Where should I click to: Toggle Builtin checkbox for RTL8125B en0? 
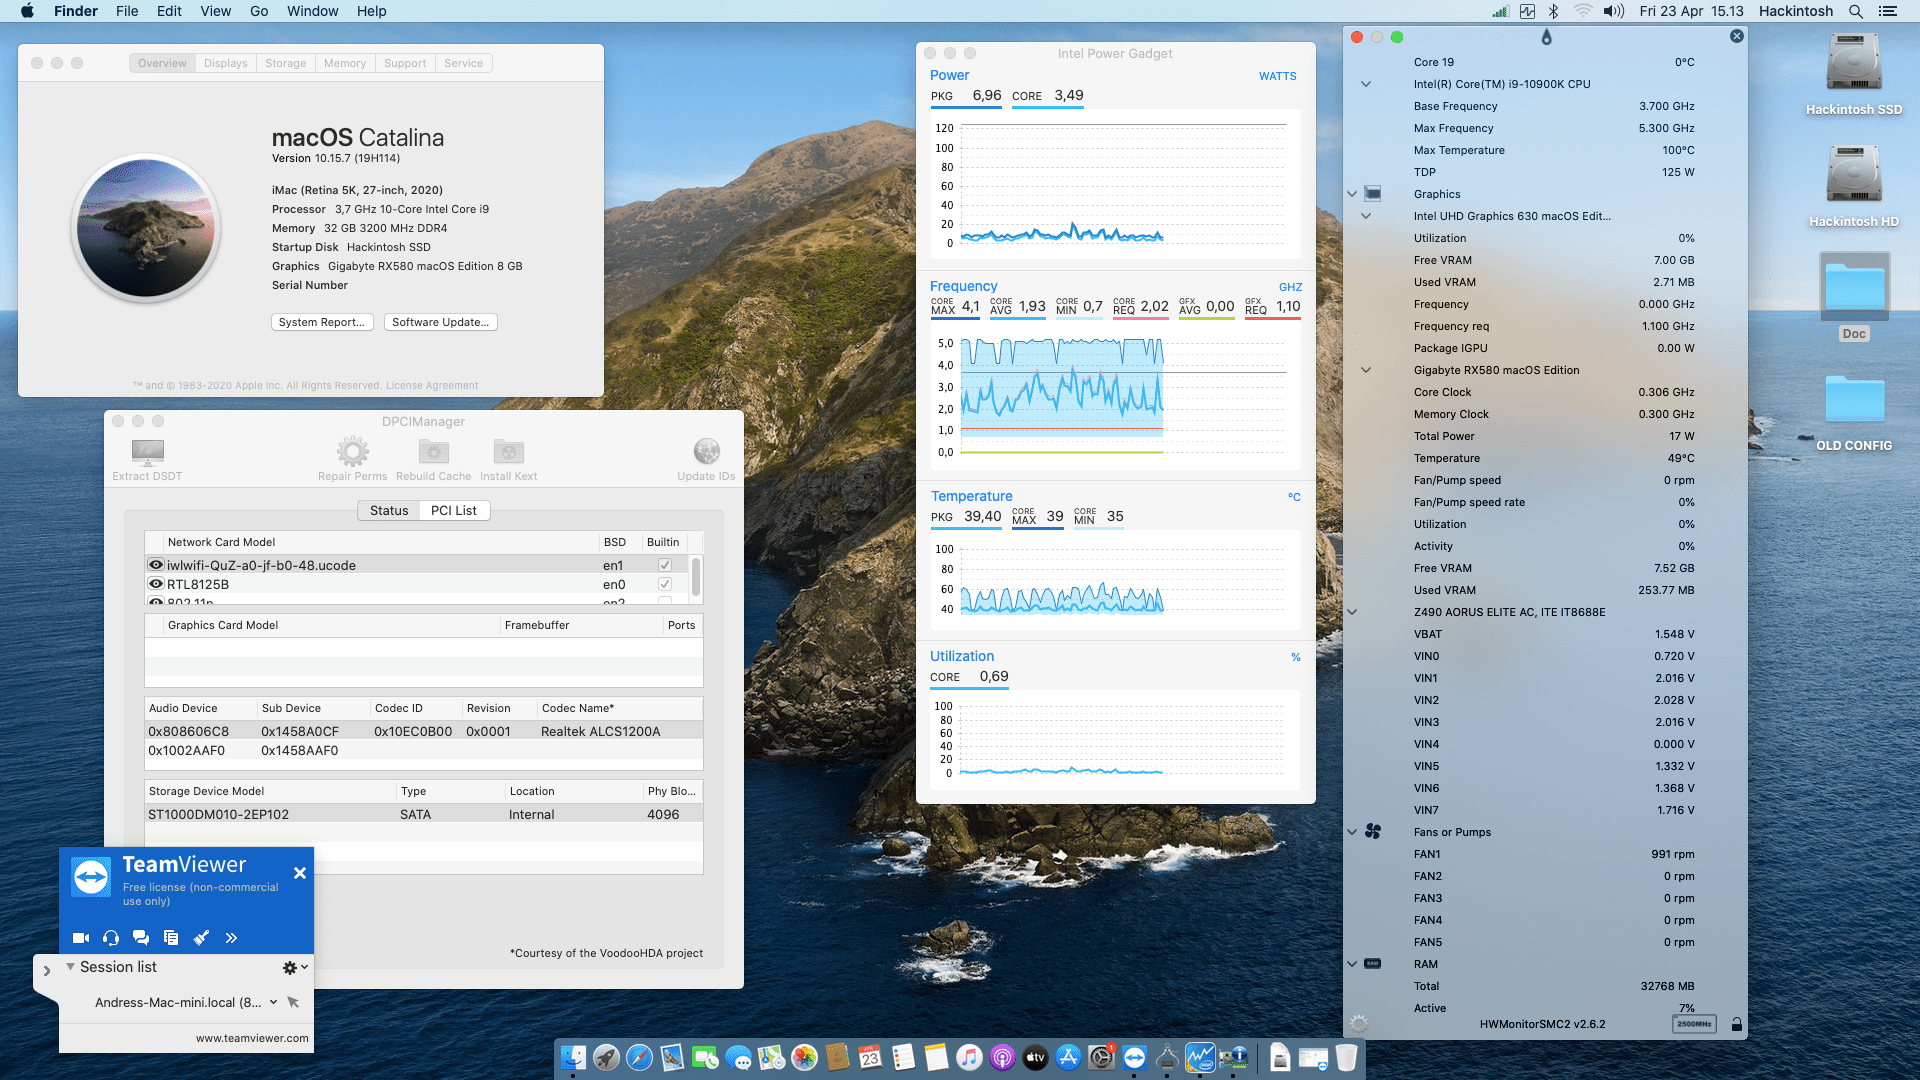coord(665,584)
